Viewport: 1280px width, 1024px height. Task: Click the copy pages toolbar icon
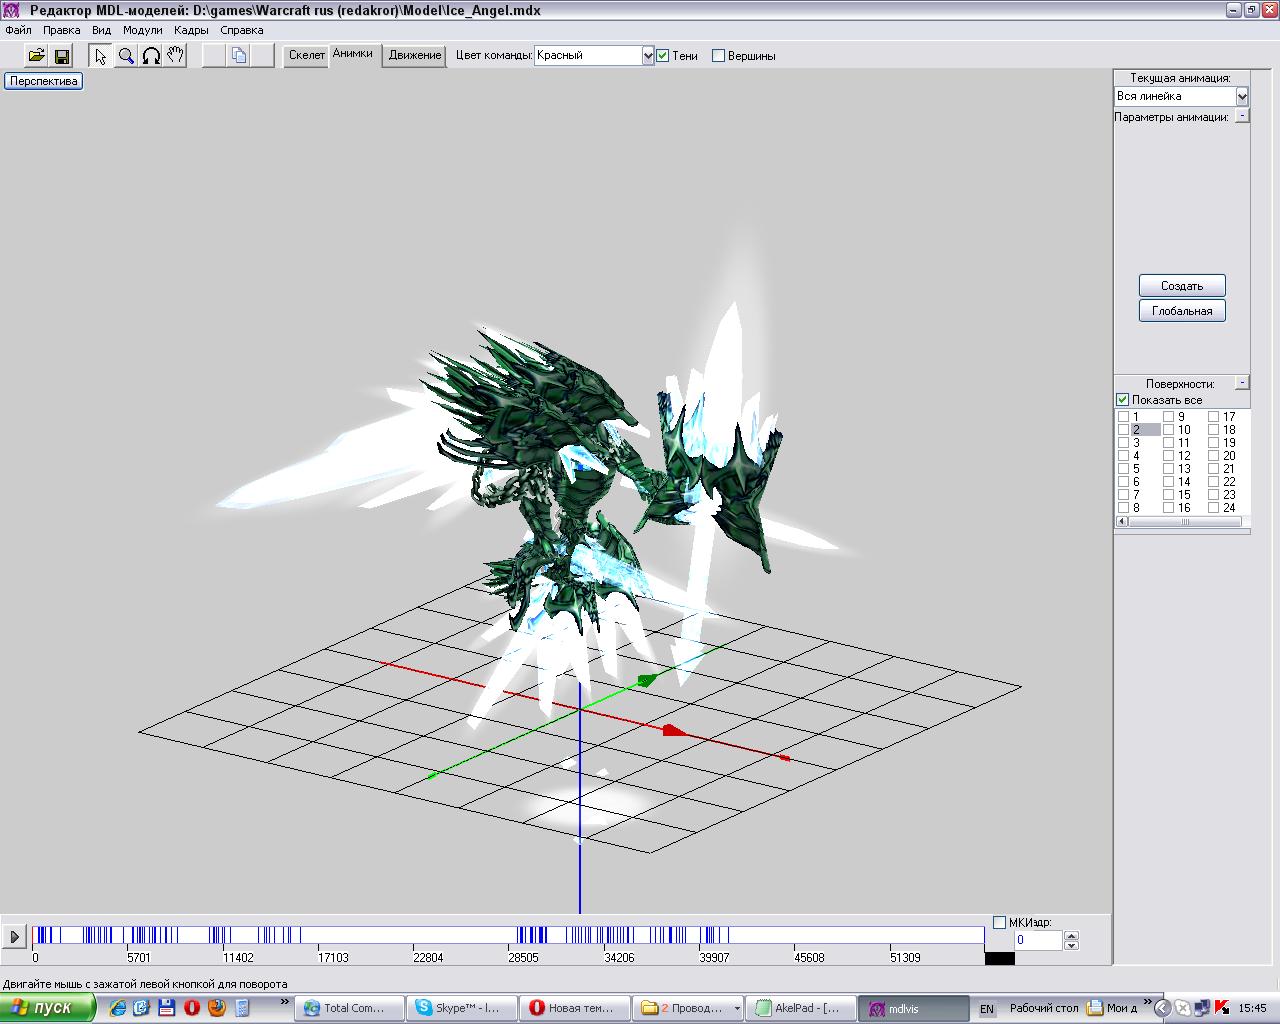tap(238, 55)
